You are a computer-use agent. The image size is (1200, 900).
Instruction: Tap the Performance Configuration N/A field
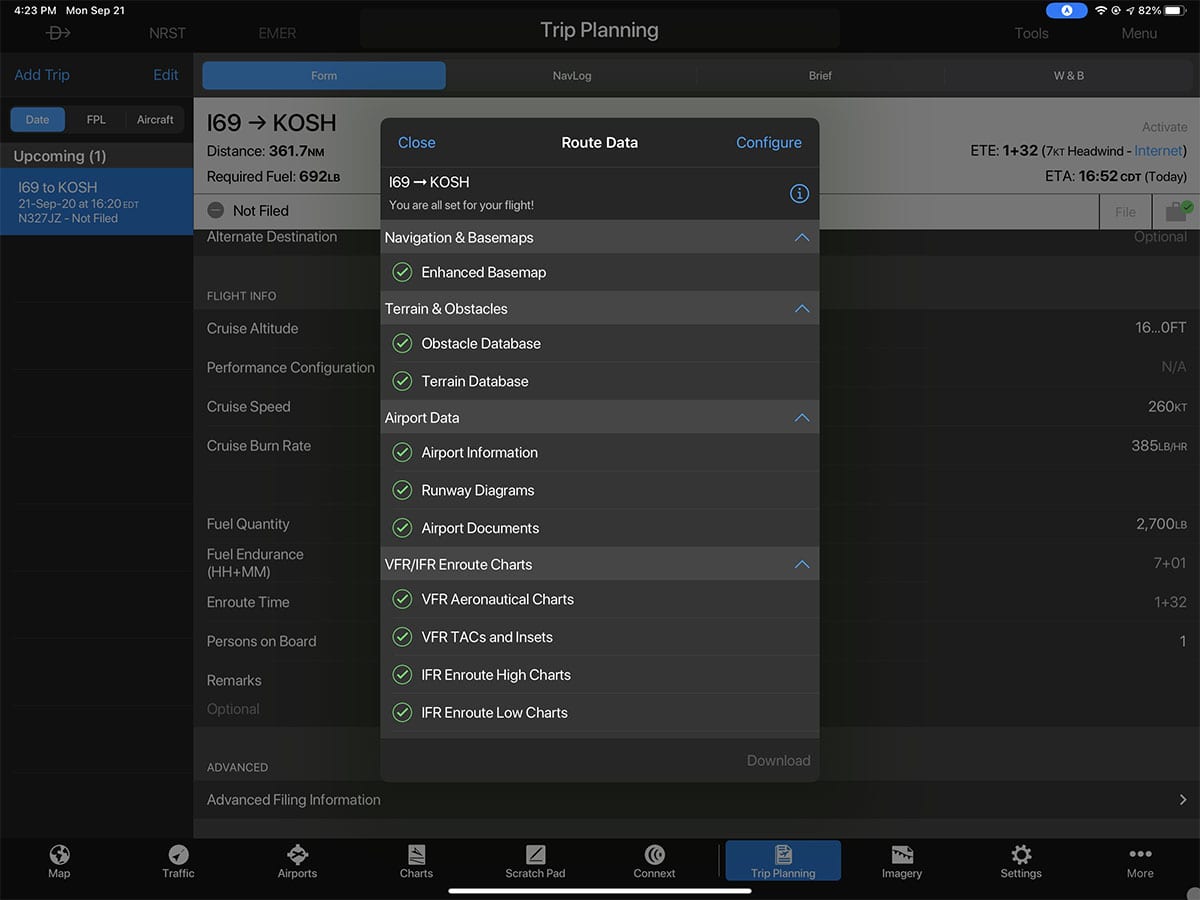(1174, 368)
